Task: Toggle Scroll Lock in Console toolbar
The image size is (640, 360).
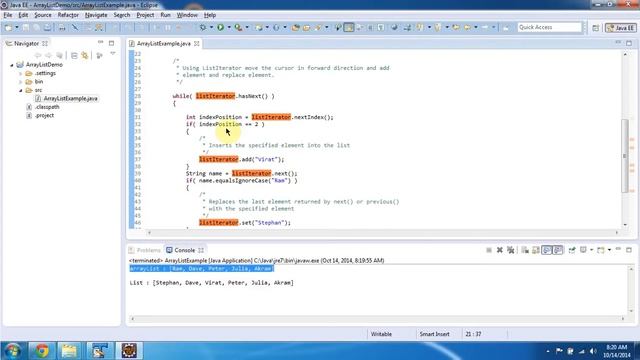Action: pos(536,250)
